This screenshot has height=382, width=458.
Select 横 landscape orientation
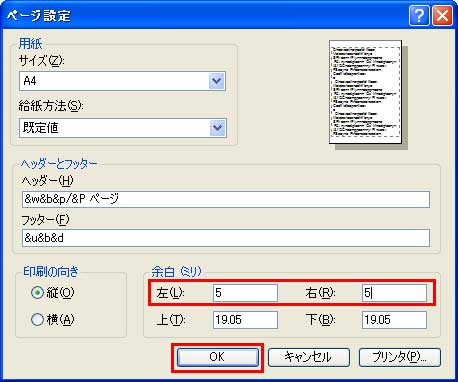53,320
